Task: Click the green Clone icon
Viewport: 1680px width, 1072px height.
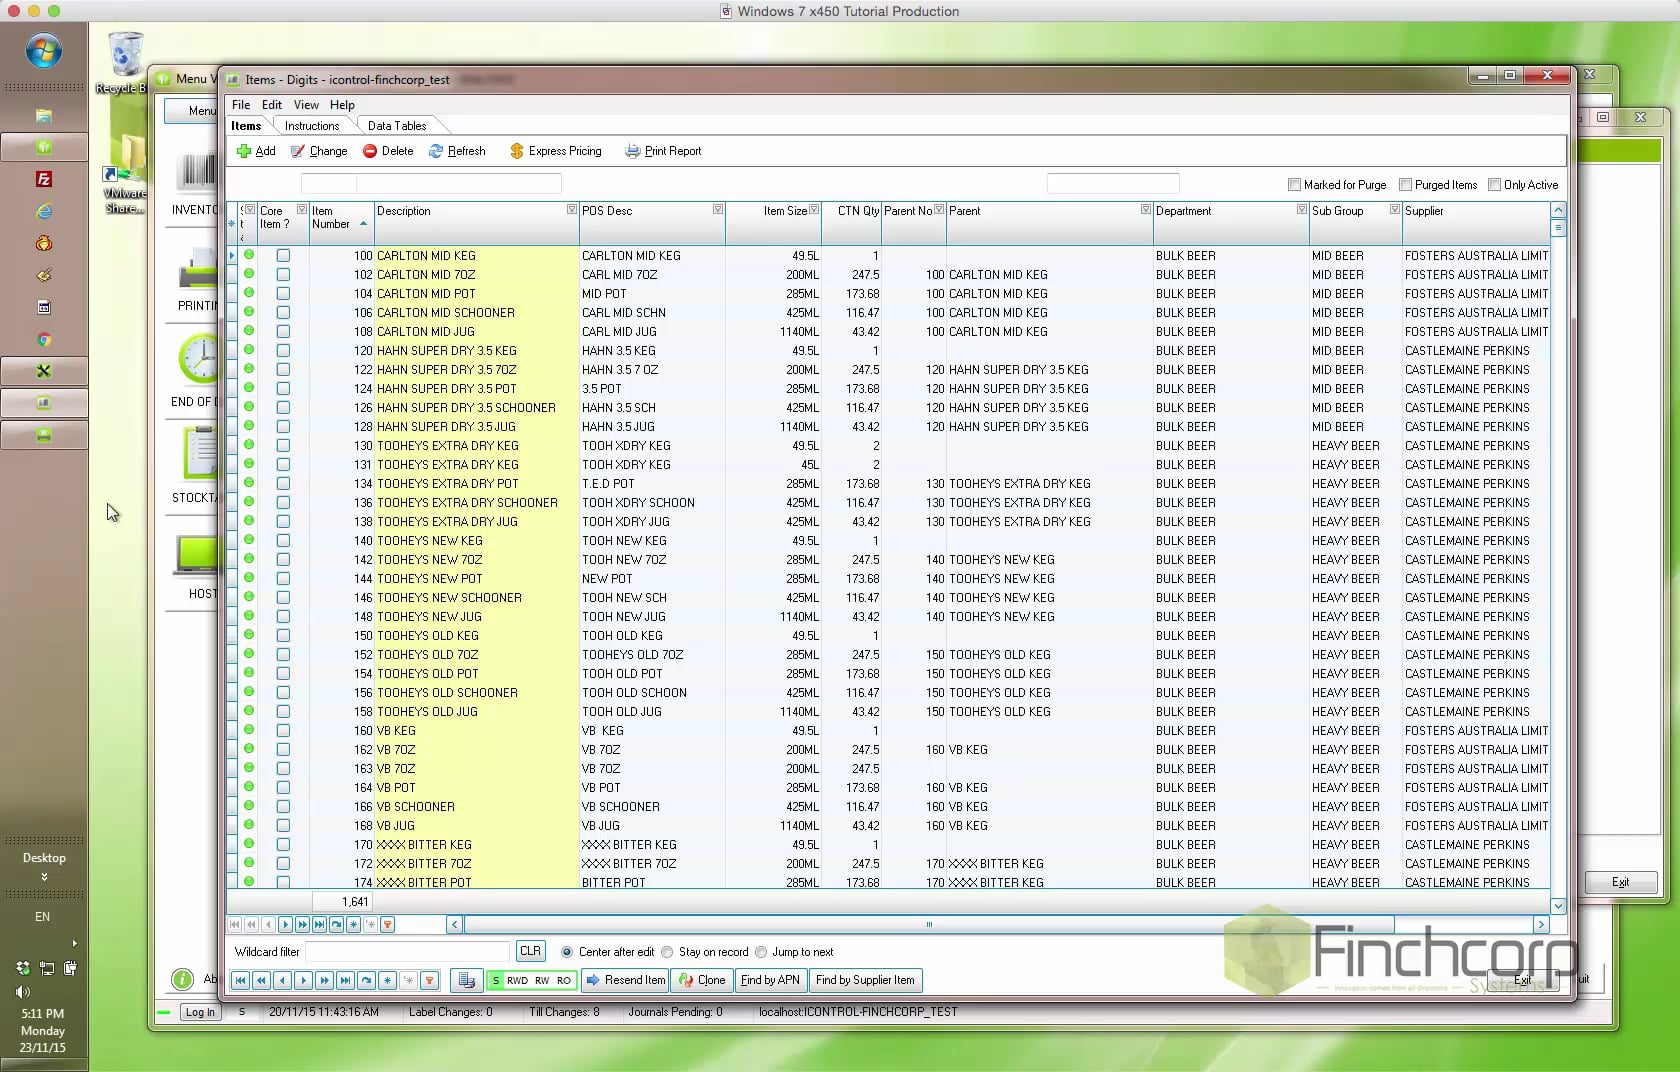Action: [x=686, y=980]
